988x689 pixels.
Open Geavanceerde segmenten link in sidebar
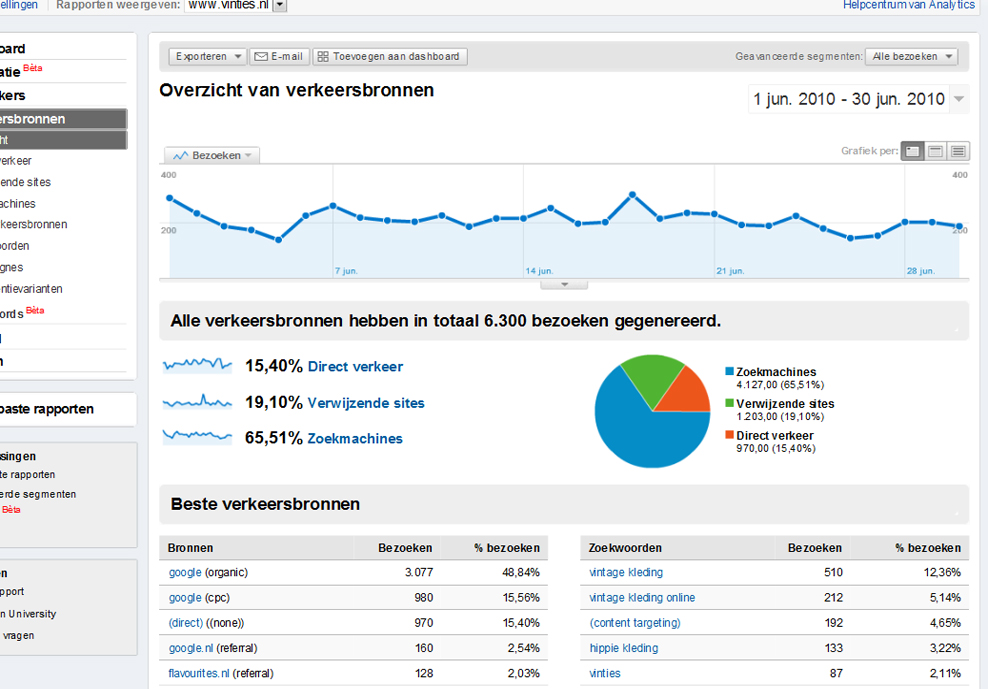[x=38, y=494]
